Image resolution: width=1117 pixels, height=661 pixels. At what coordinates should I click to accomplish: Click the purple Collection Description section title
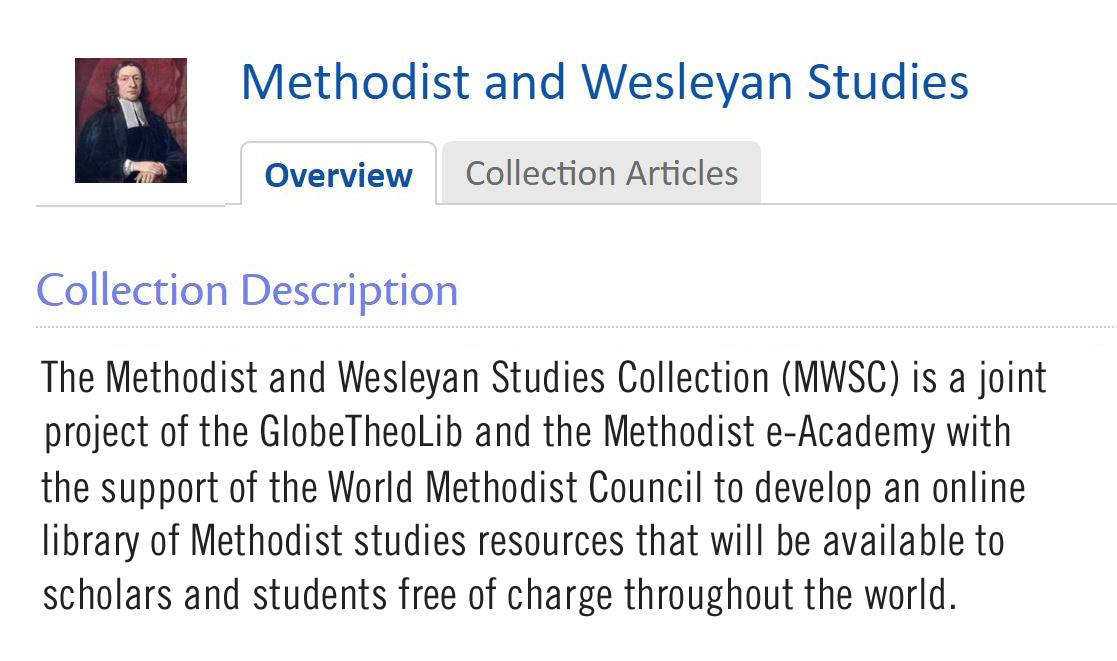click(246, 290)
